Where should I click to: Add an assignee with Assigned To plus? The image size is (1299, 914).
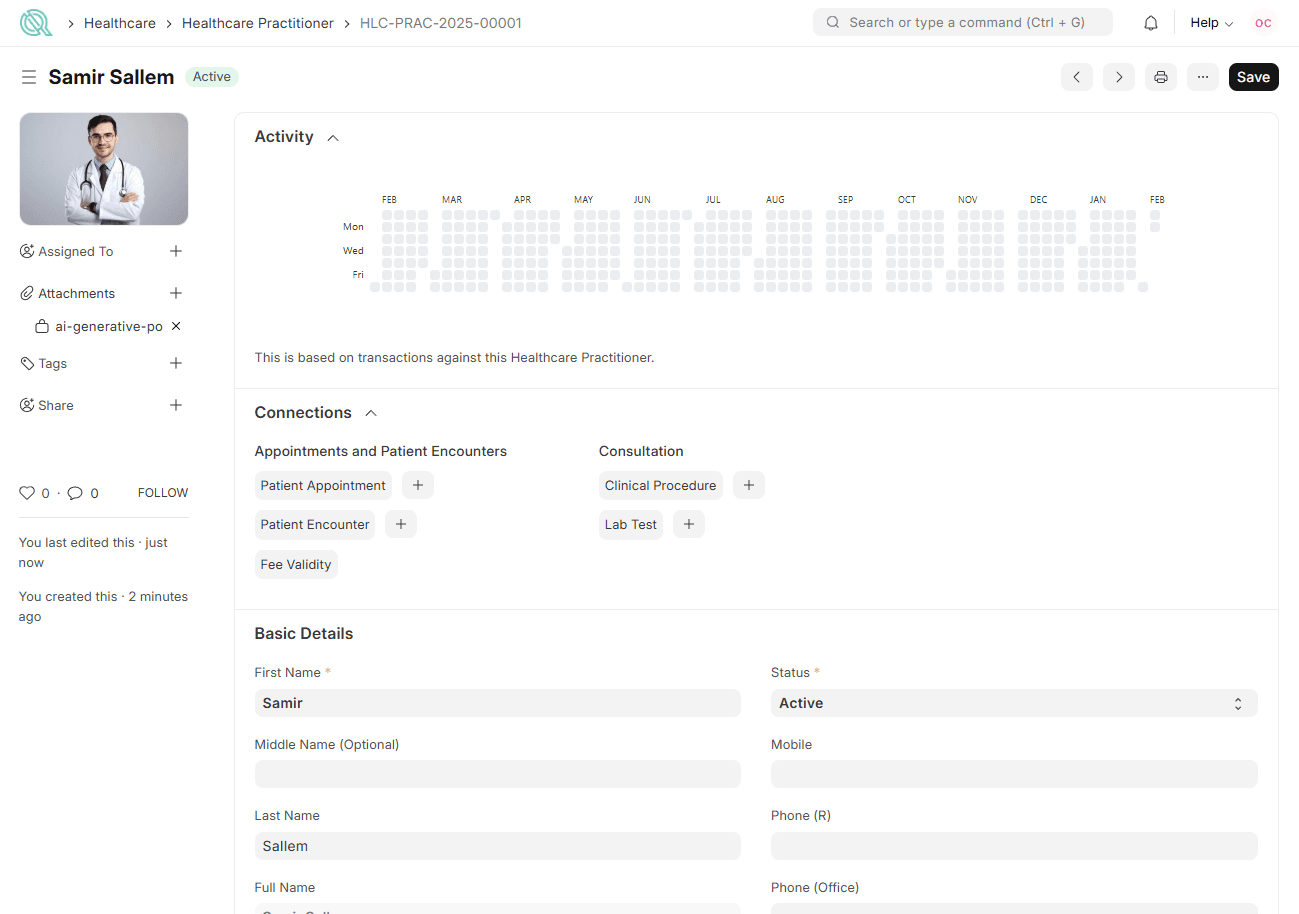click(x=176, y=251)
